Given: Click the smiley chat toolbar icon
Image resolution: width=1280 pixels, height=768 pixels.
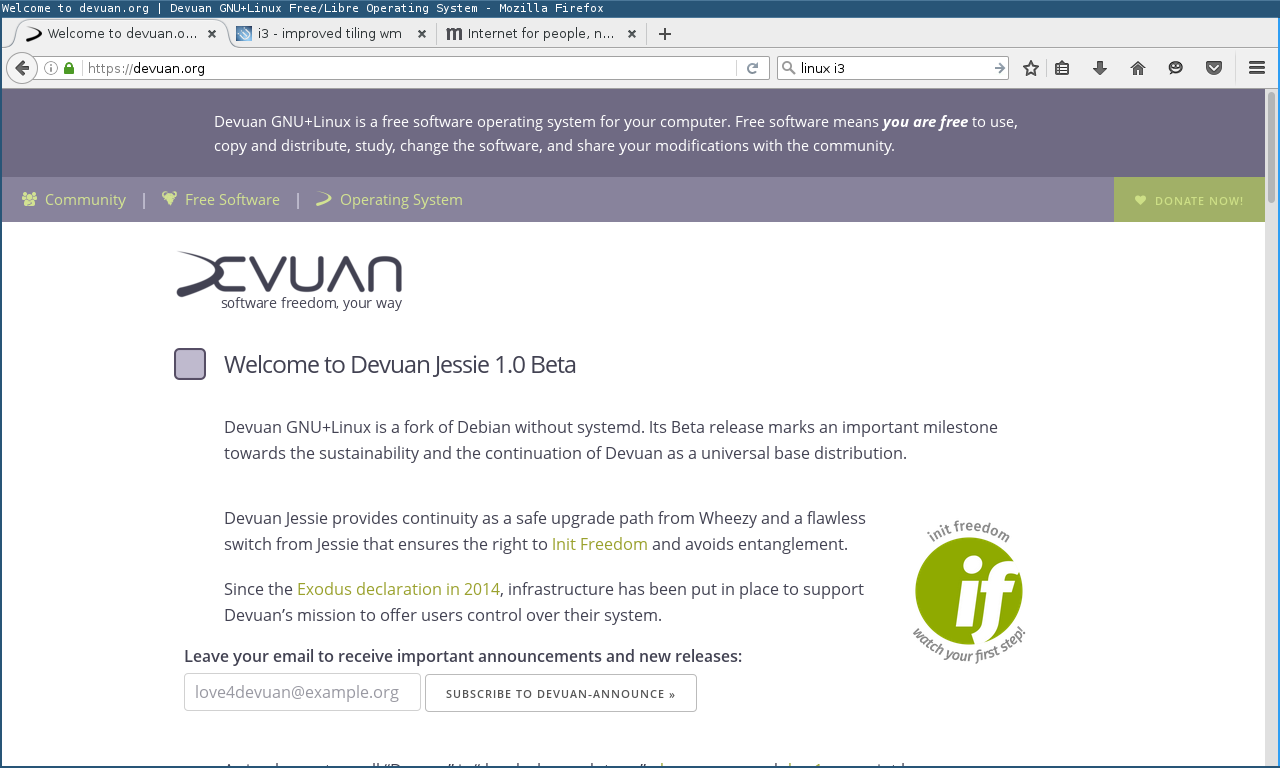Looking at the screenshot, I should pos(1176,68).
